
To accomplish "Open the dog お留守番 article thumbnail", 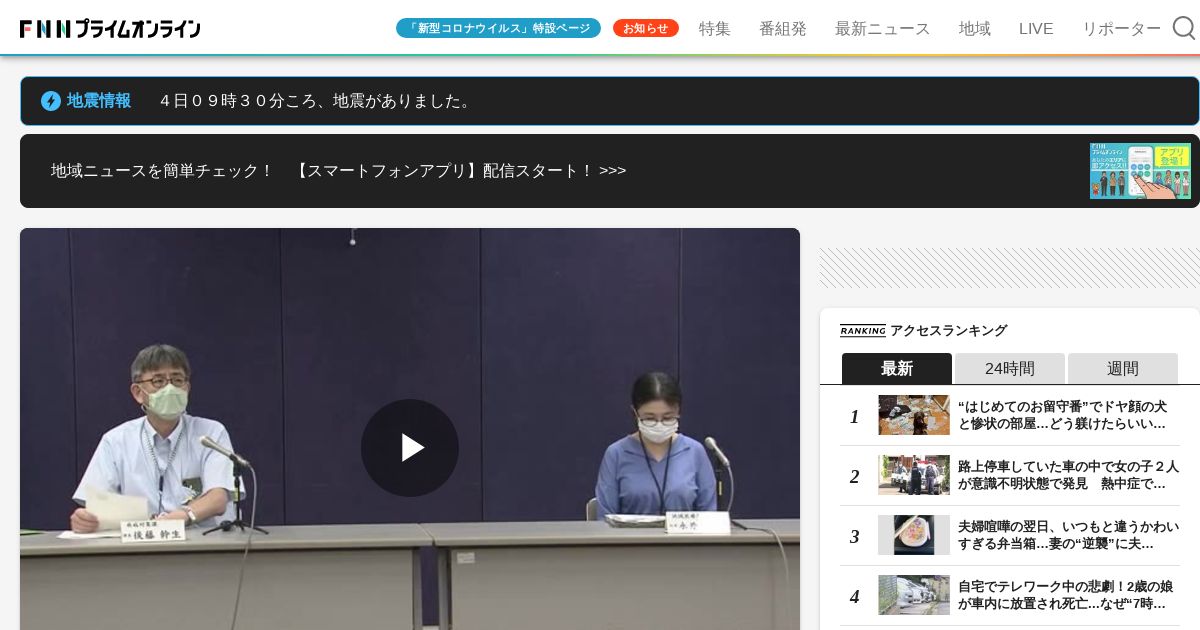I will point(914,415).
